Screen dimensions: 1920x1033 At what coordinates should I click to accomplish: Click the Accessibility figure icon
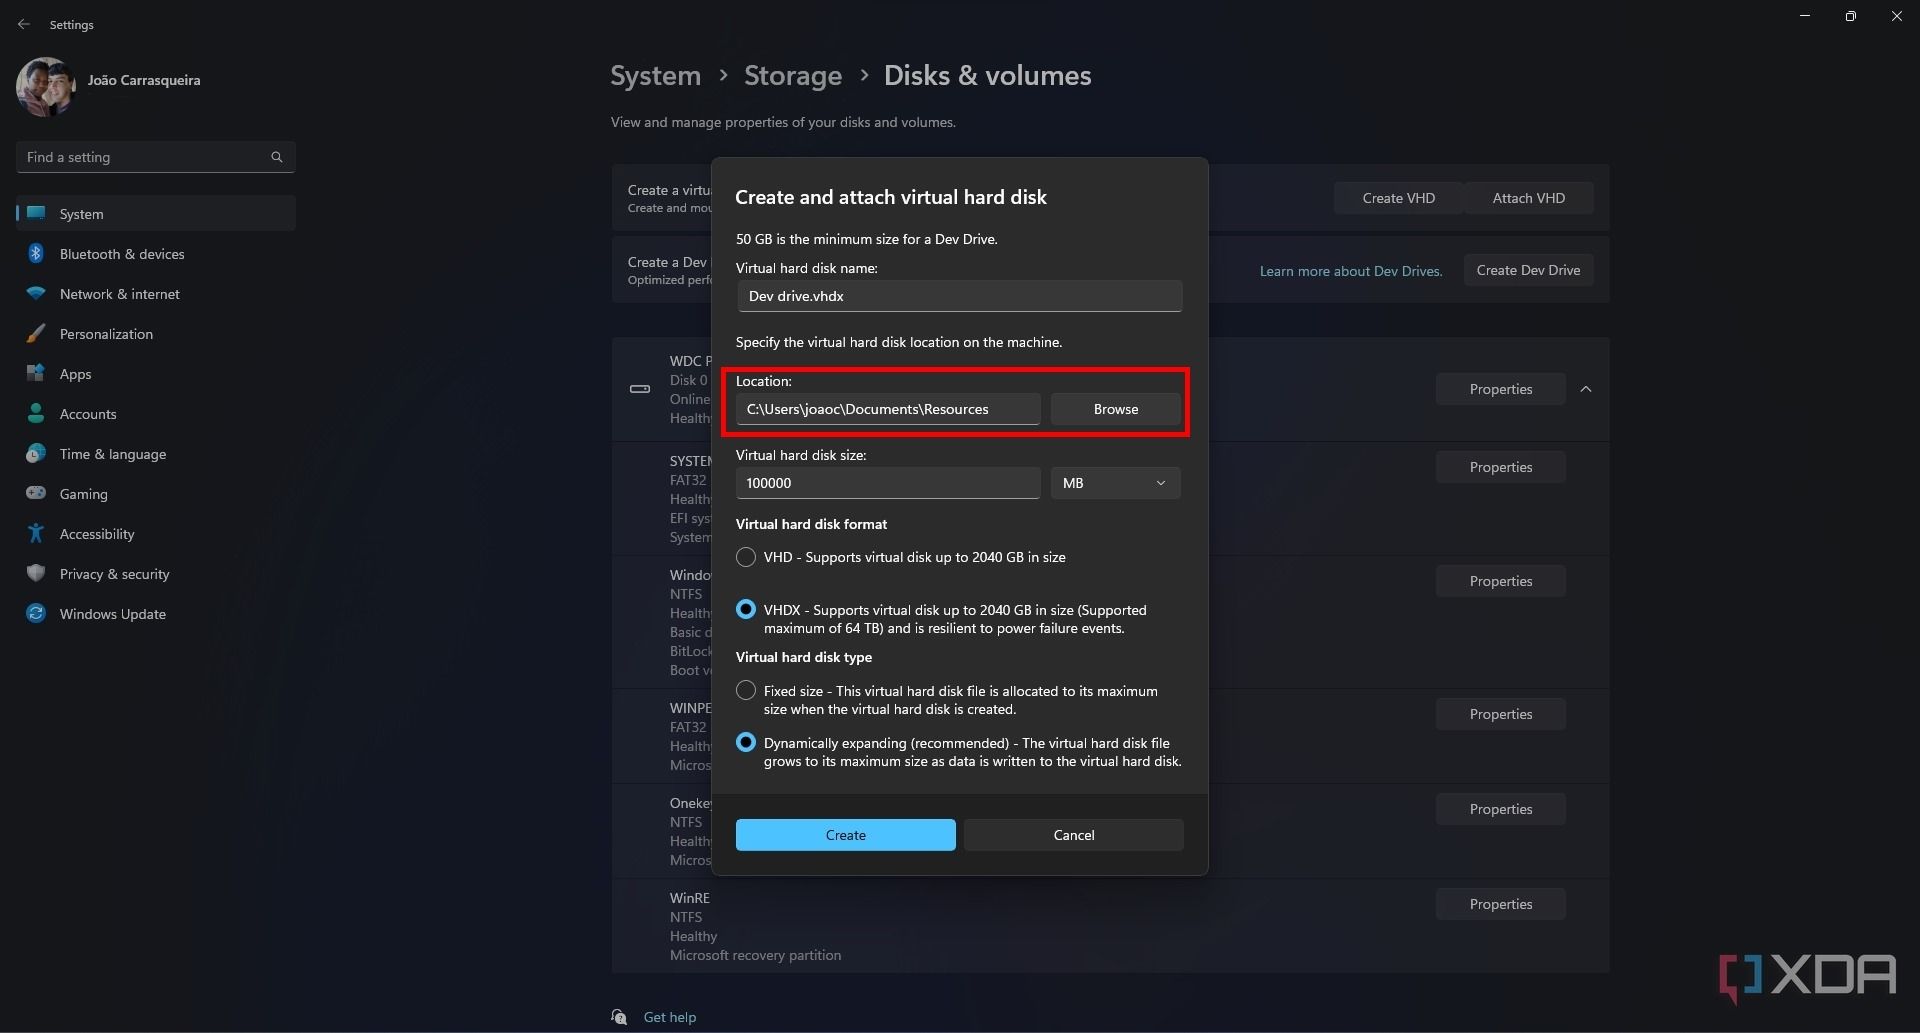click(36, 534)
